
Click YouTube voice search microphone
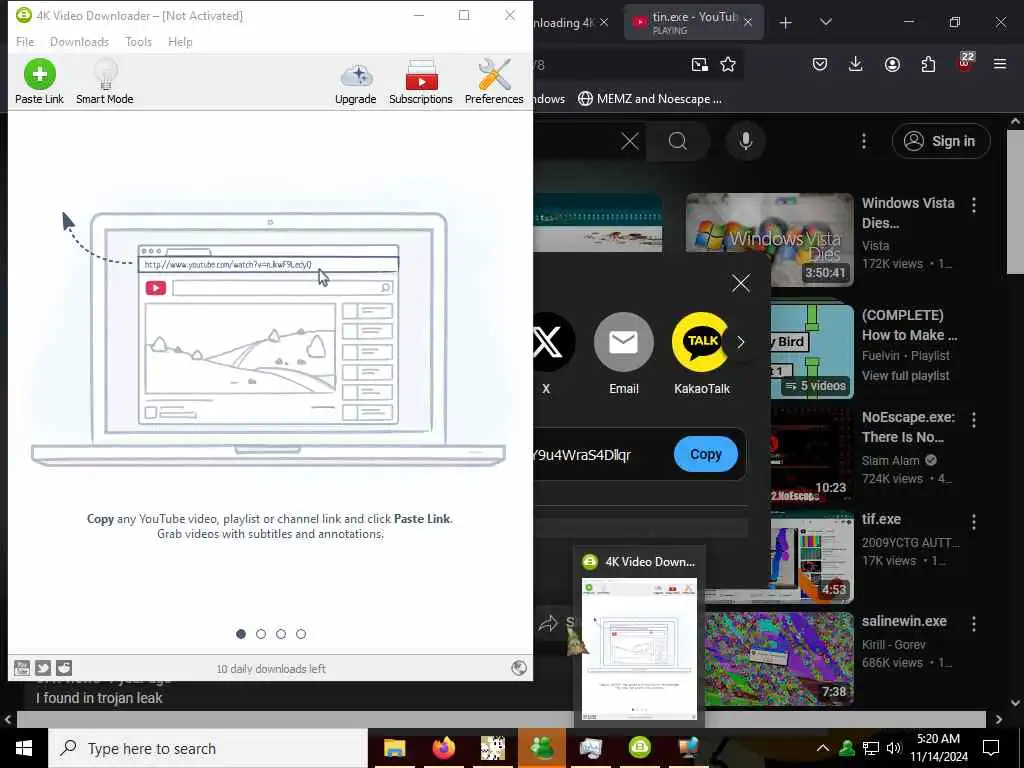pos(746,141)
